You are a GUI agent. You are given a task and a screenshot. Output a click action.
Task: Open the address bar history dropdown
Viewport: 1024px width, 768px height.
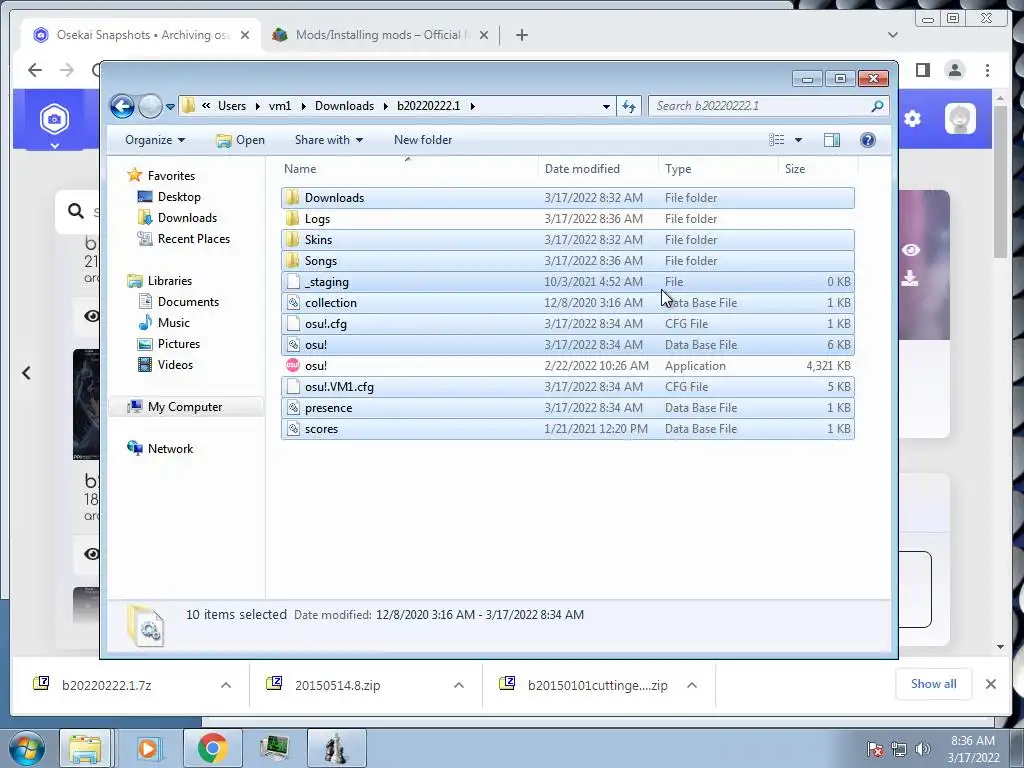pyautogui.click(x=606, y=106)
